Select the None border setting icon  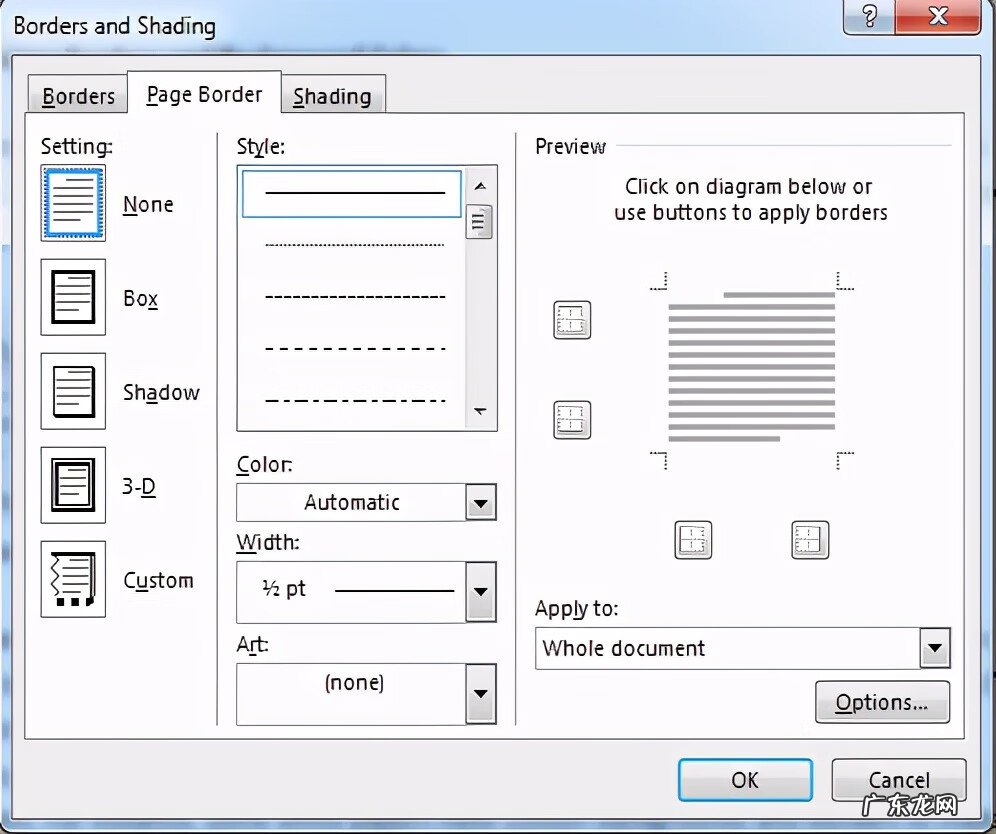(73, 203)
